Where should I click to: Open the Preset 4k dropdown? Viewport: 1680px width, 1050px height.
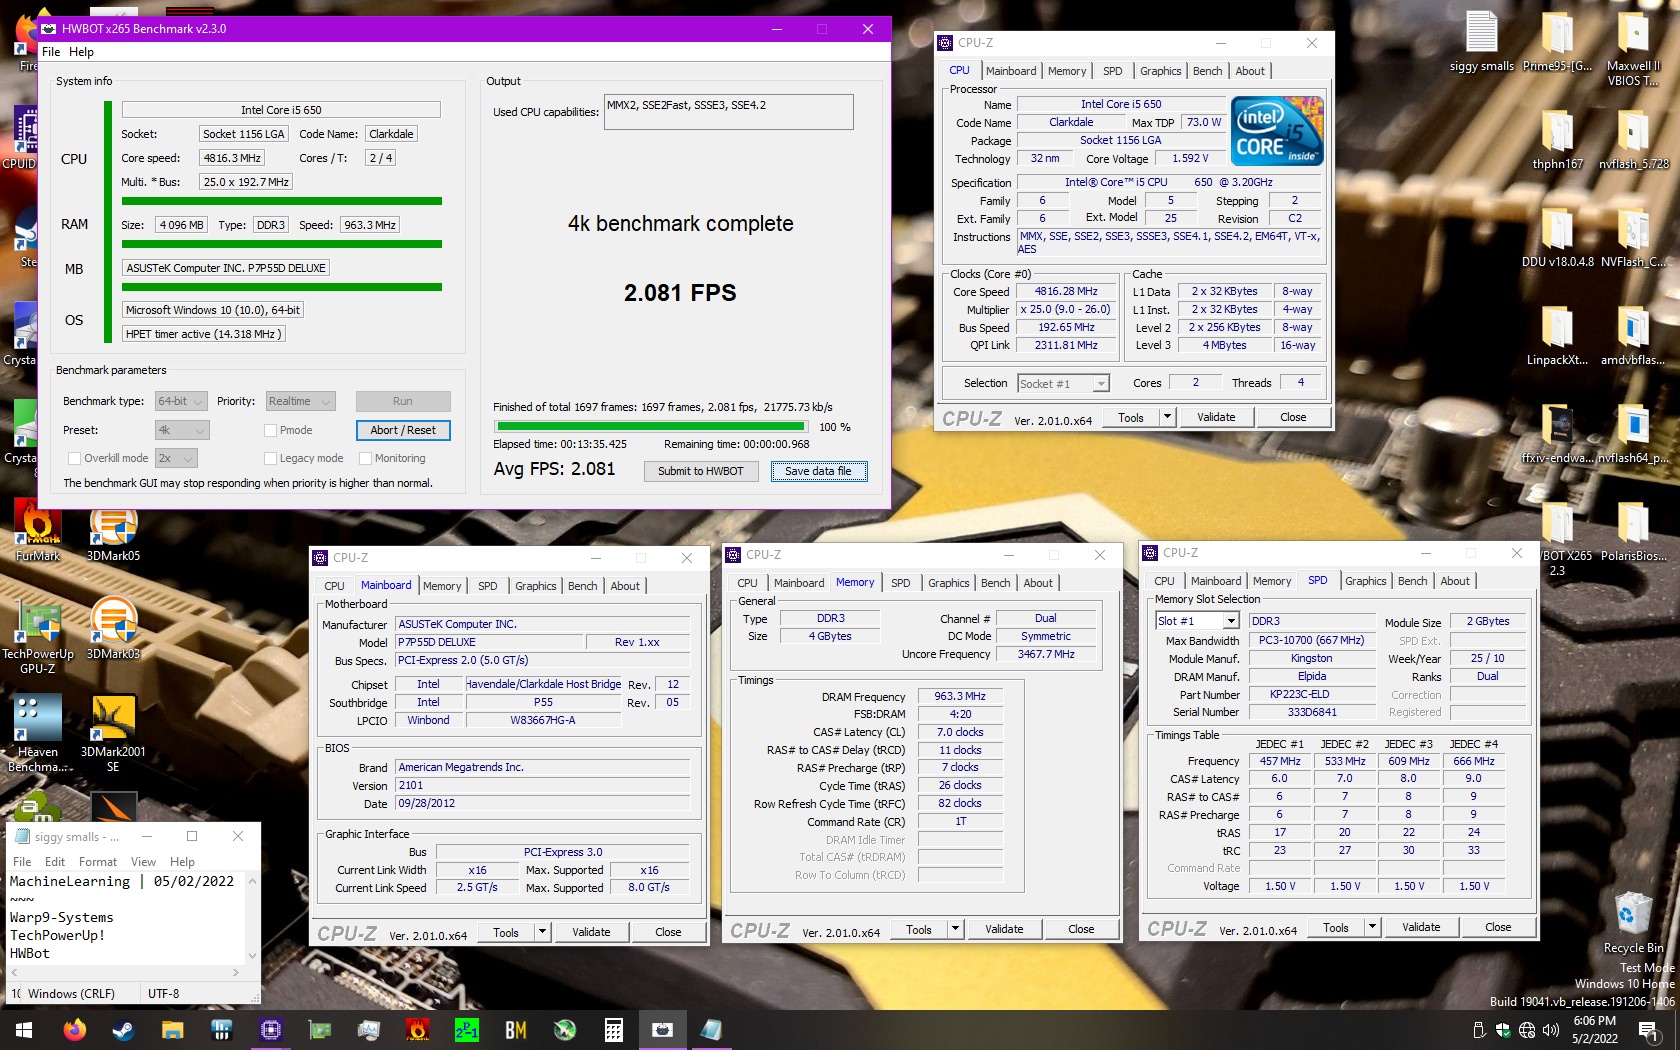click(182, 430)
